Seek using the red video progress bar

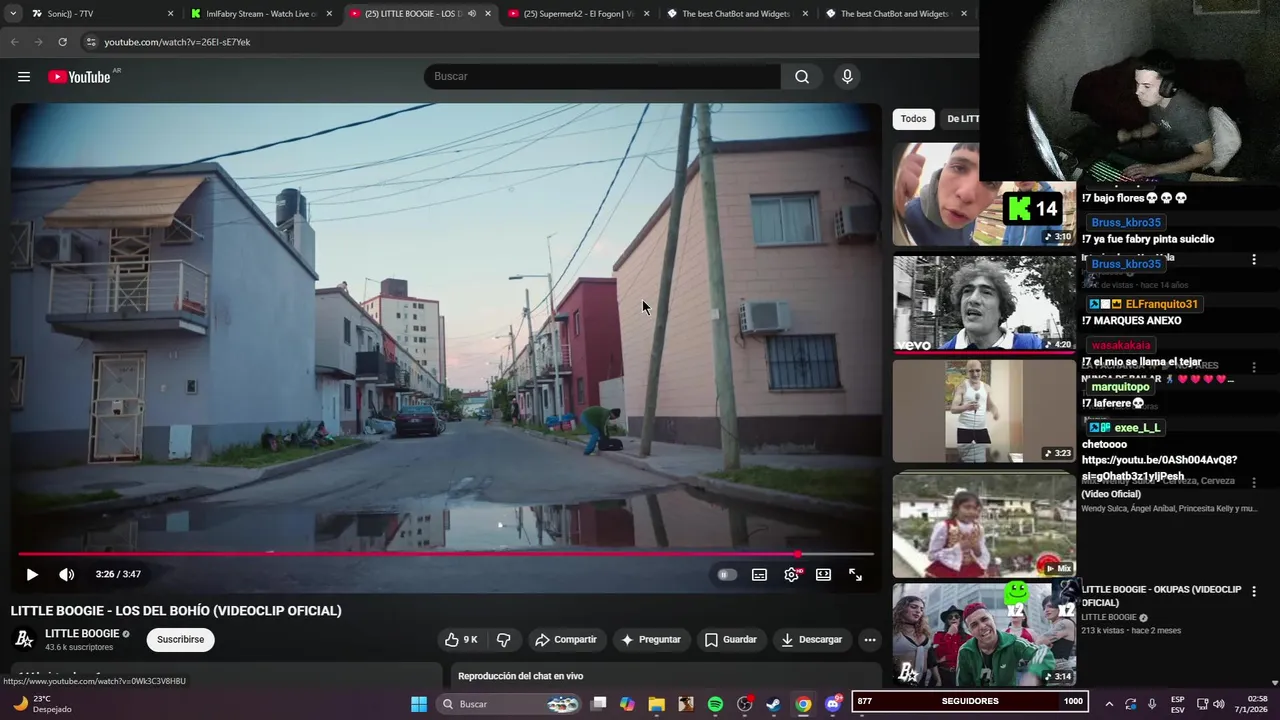coord(446,553)
